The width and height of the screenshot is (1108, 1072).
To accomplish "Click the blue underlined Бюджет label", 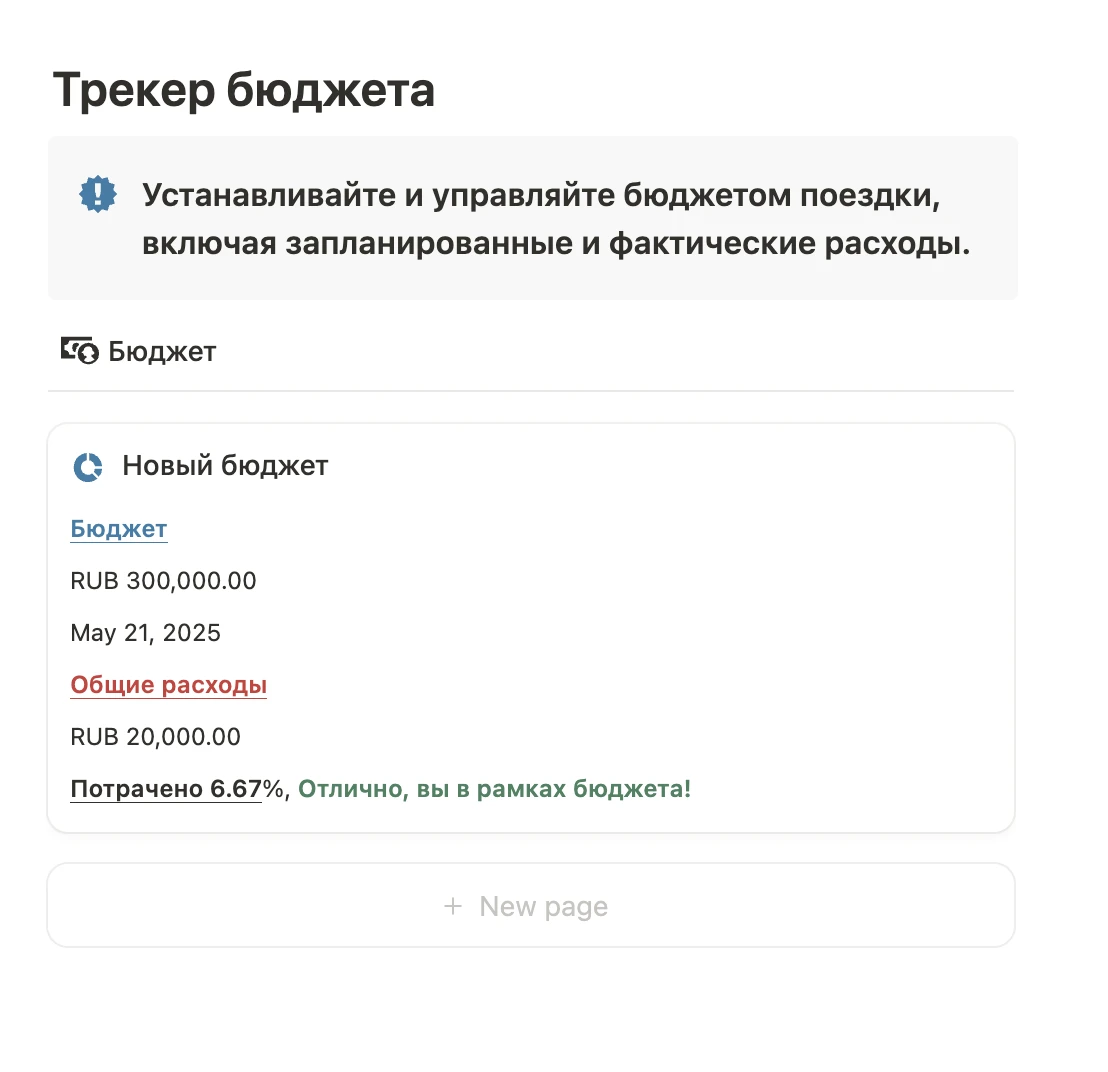I will [119, 529].
